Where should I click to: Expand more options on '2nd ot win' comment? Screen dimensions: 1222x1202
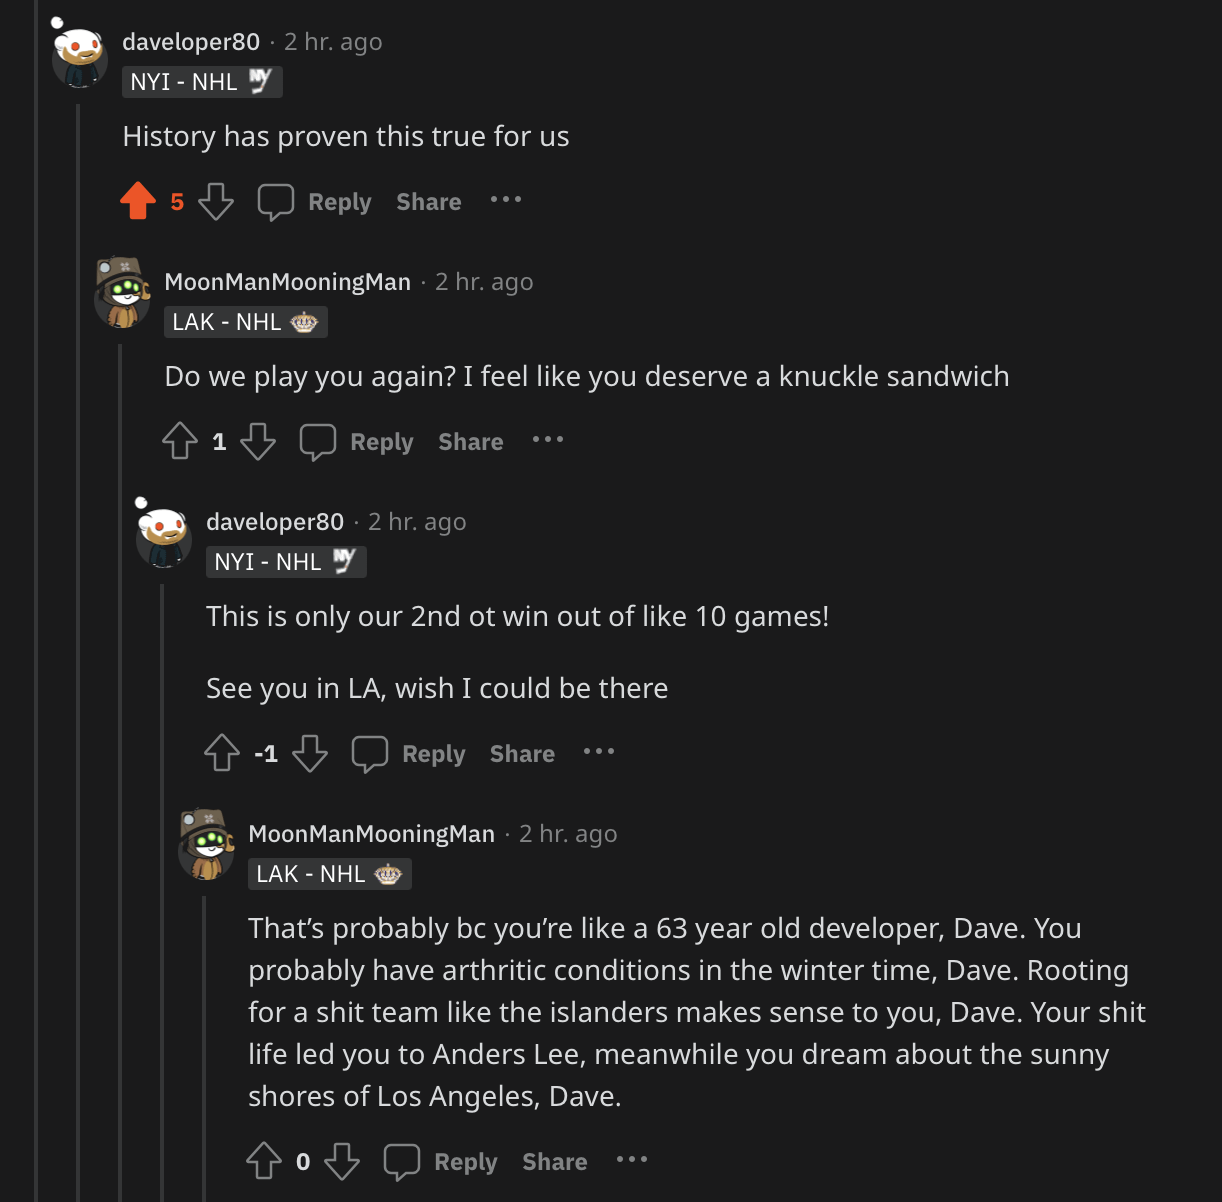599,752
